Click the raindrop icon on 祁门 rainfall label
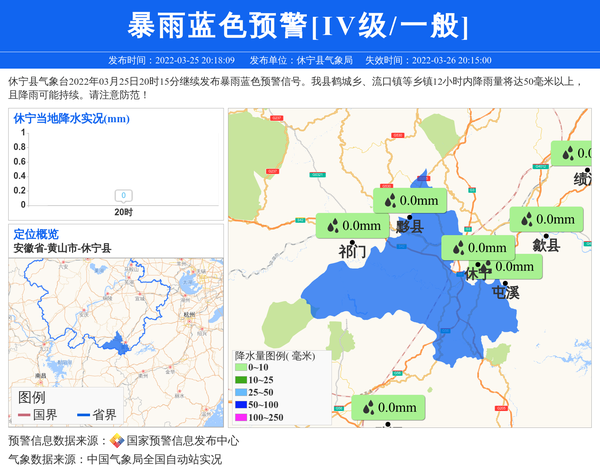Image resolution: width=600 pixels, height=471 pixels. click(x=330, y=227)
